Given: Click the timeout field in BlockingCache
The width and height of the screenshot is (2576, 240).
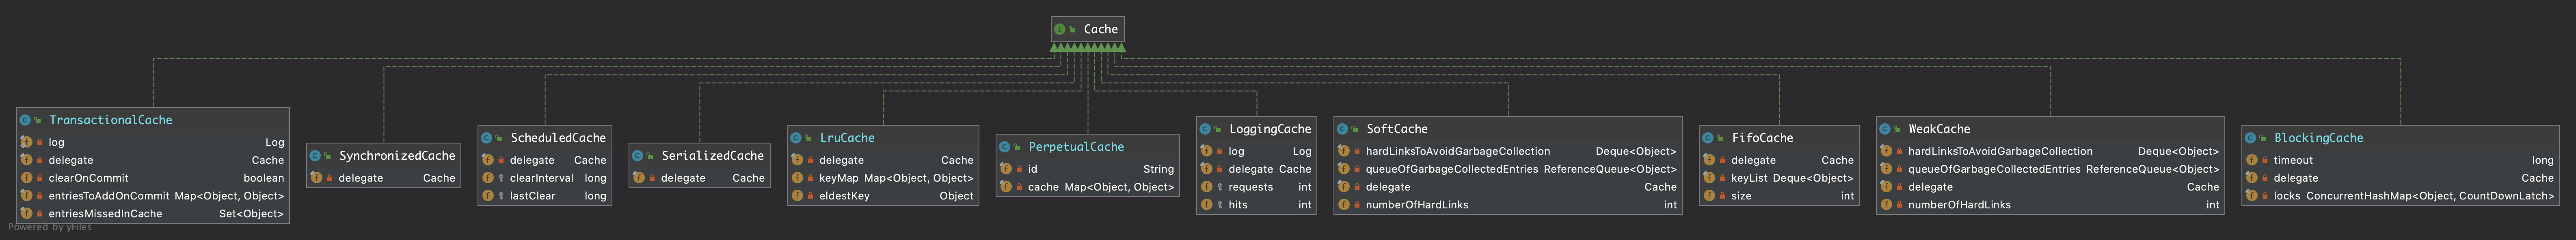Looking at the screenshot, I should (x=2293, y=160).
